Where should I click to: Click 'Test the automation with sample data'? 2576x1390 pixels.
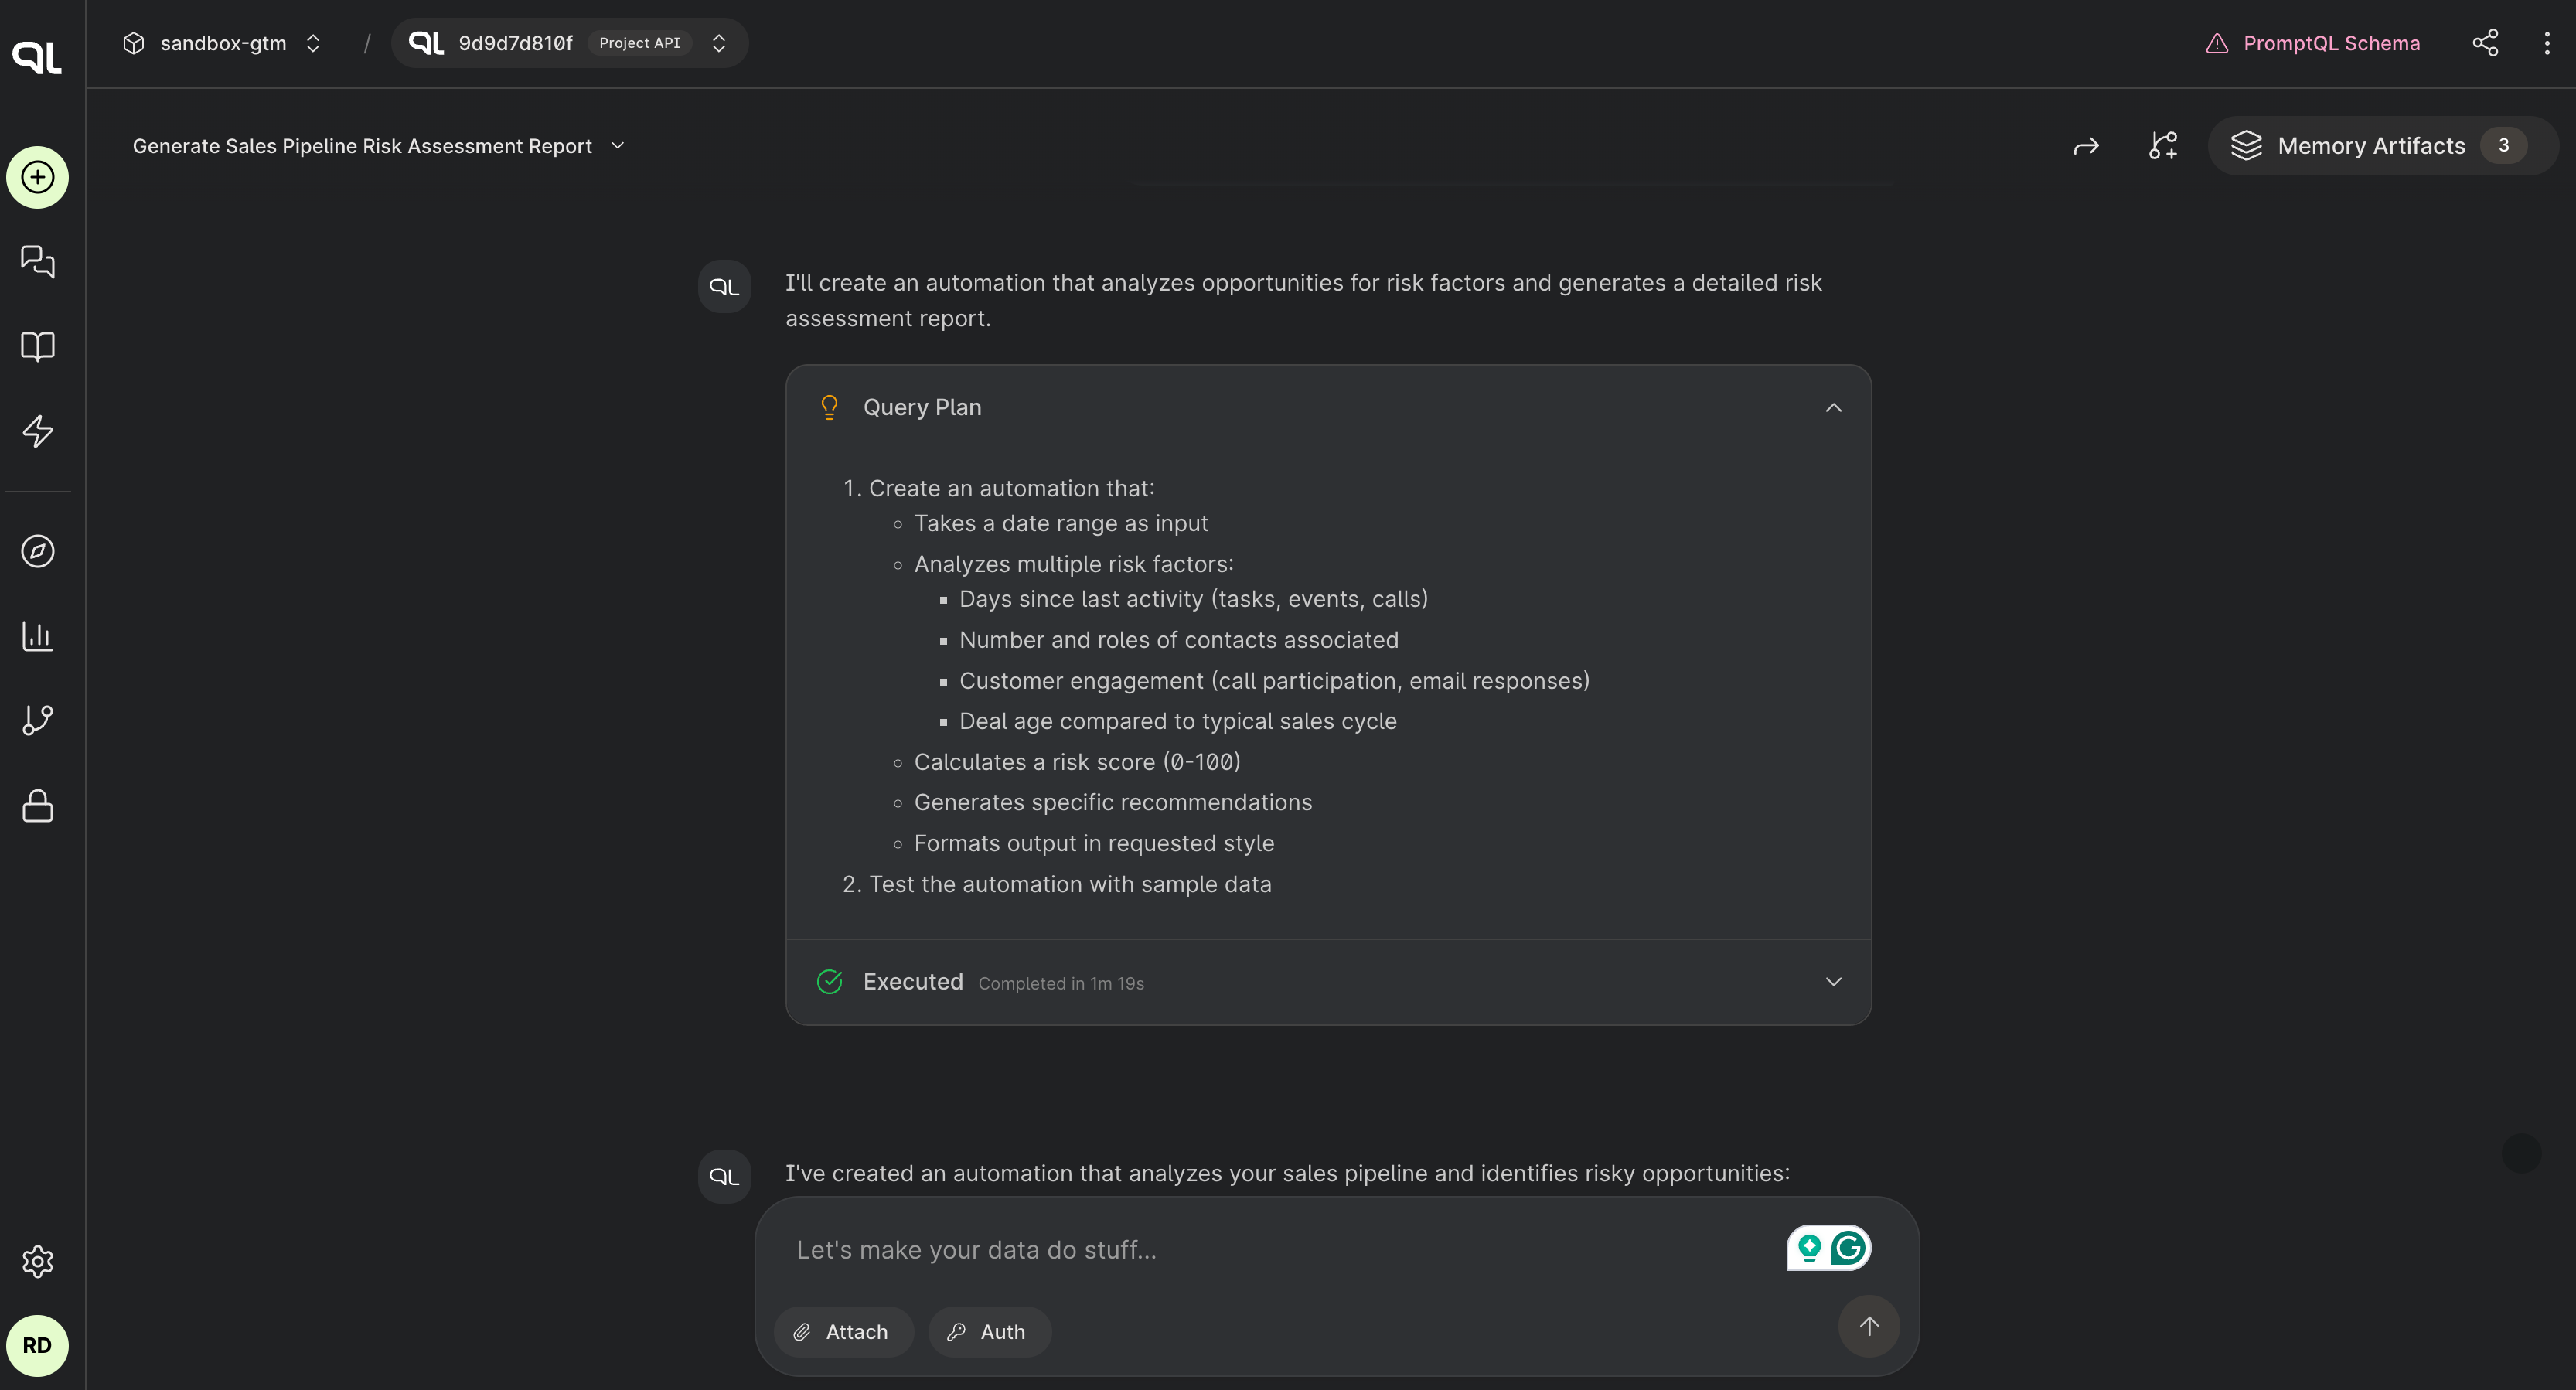click(x=1070, y=884)
